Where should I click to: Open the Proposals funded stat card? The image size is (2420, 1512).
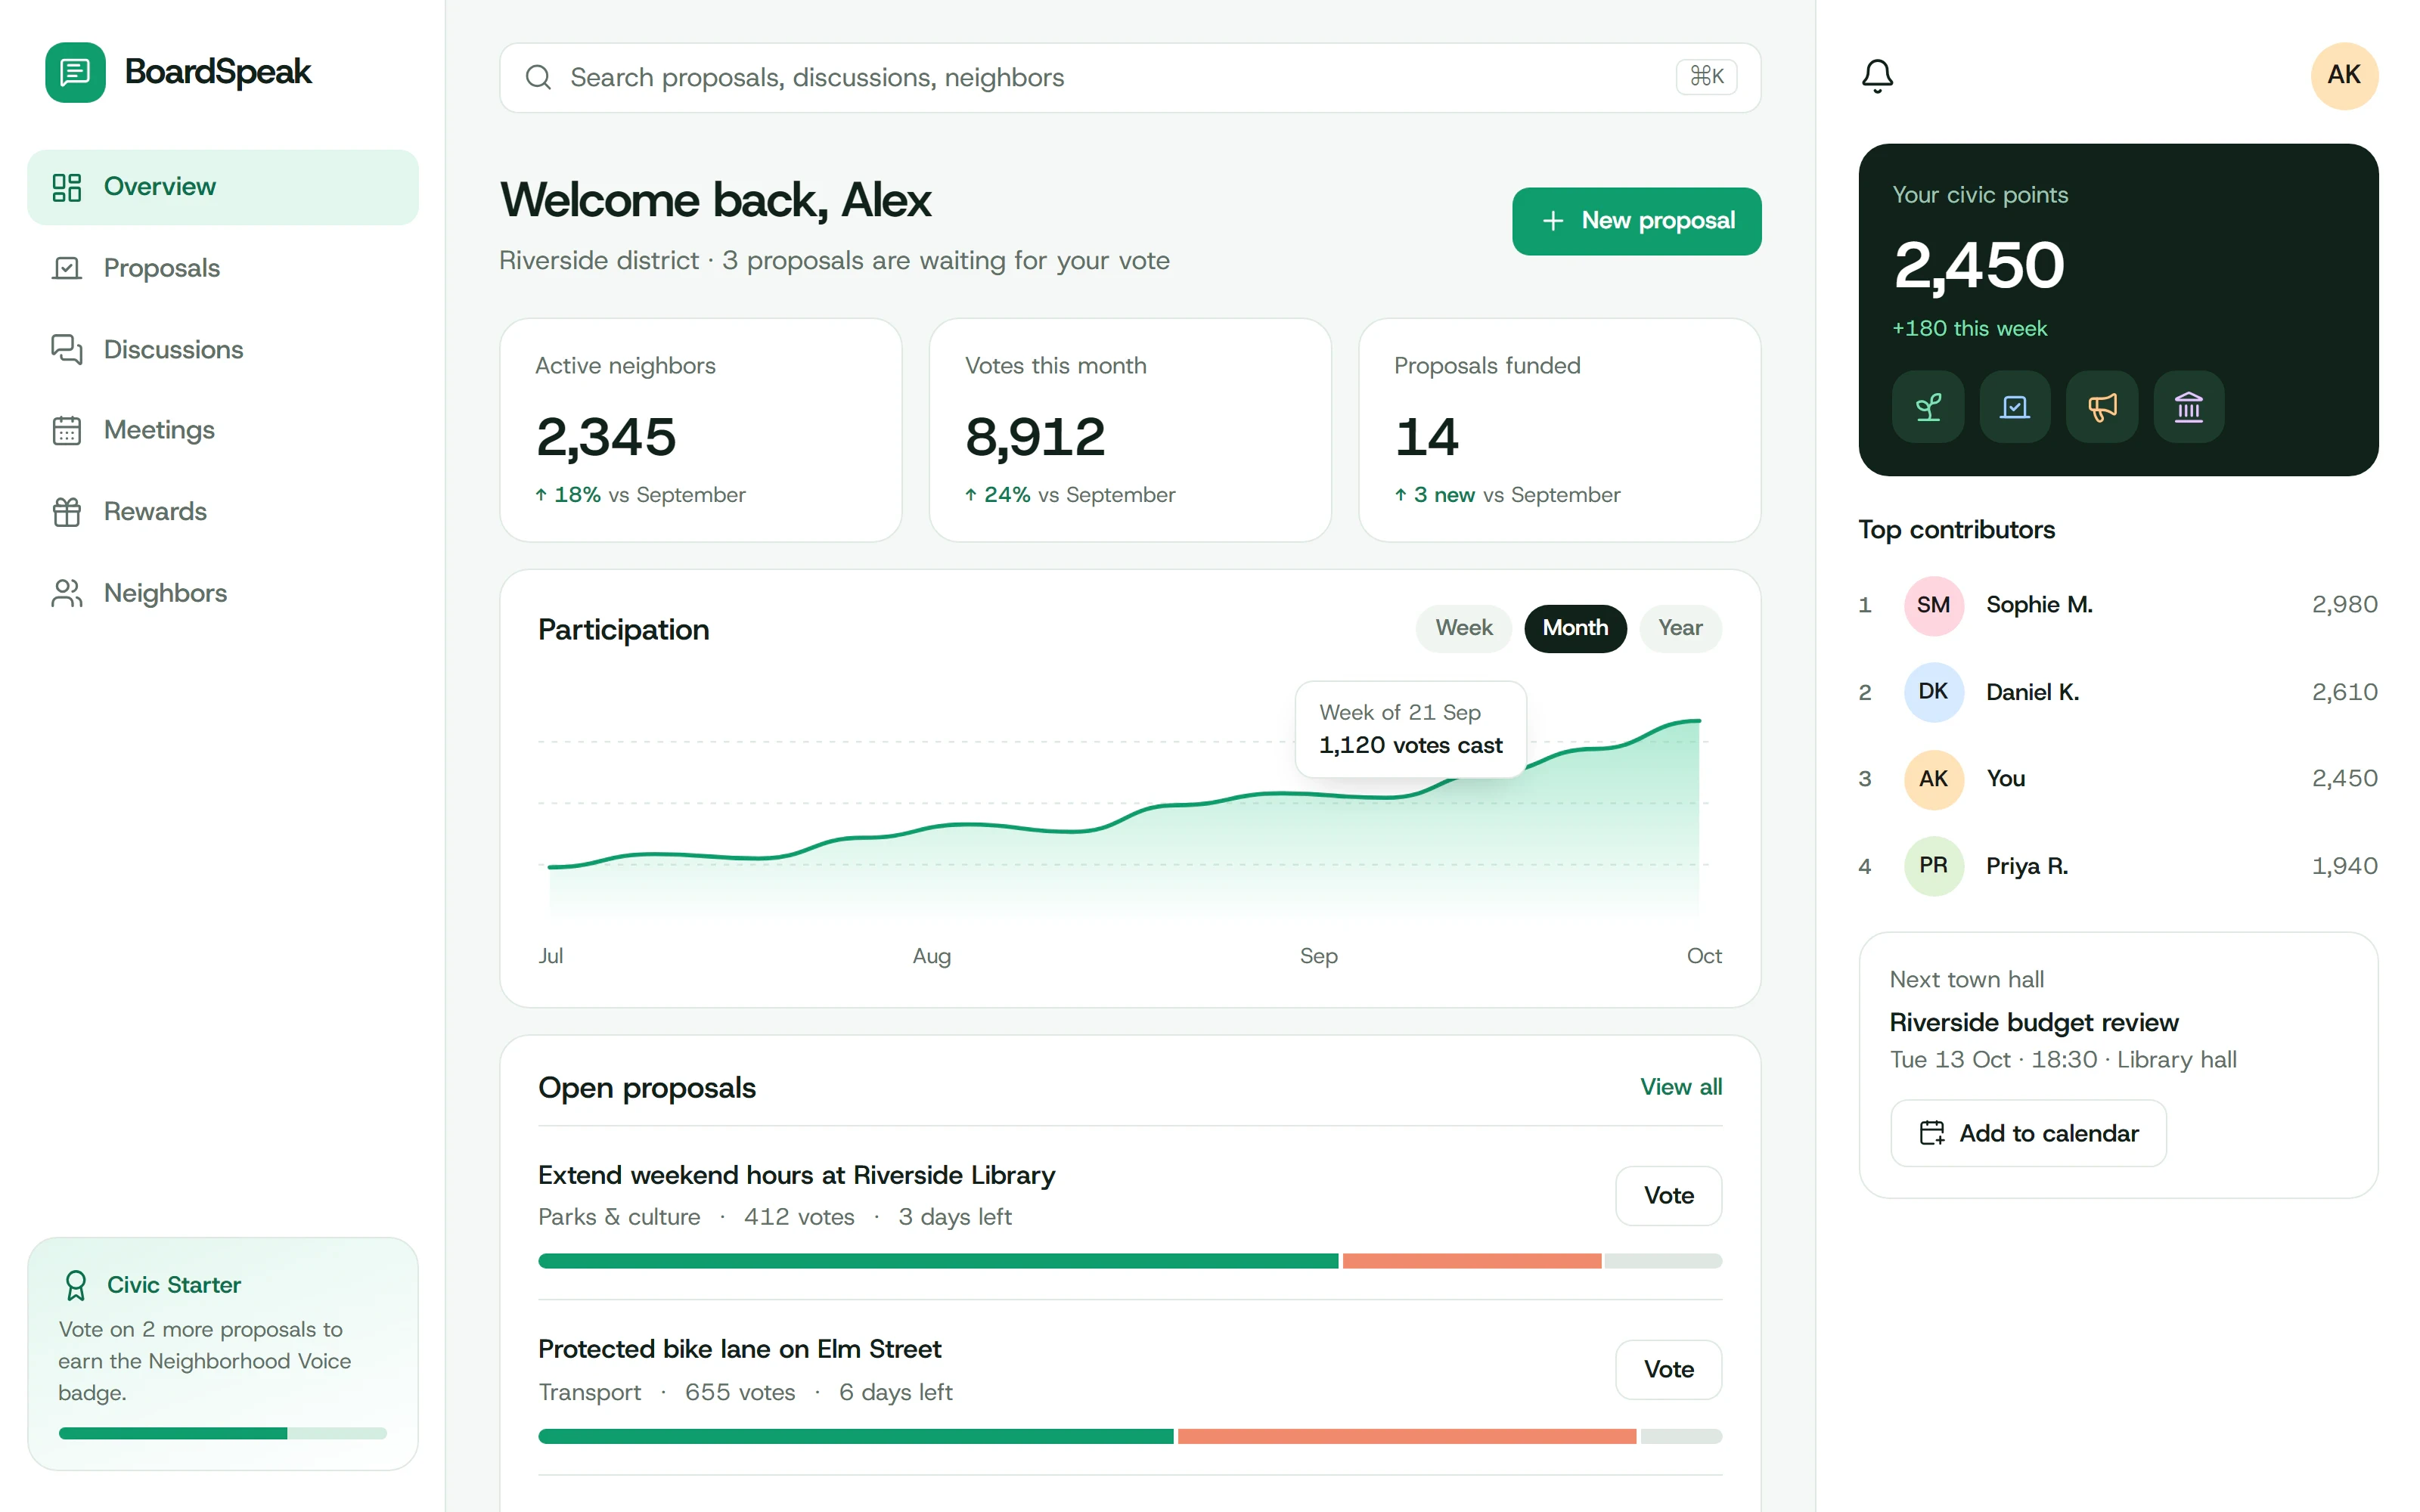coord(1559,430)
